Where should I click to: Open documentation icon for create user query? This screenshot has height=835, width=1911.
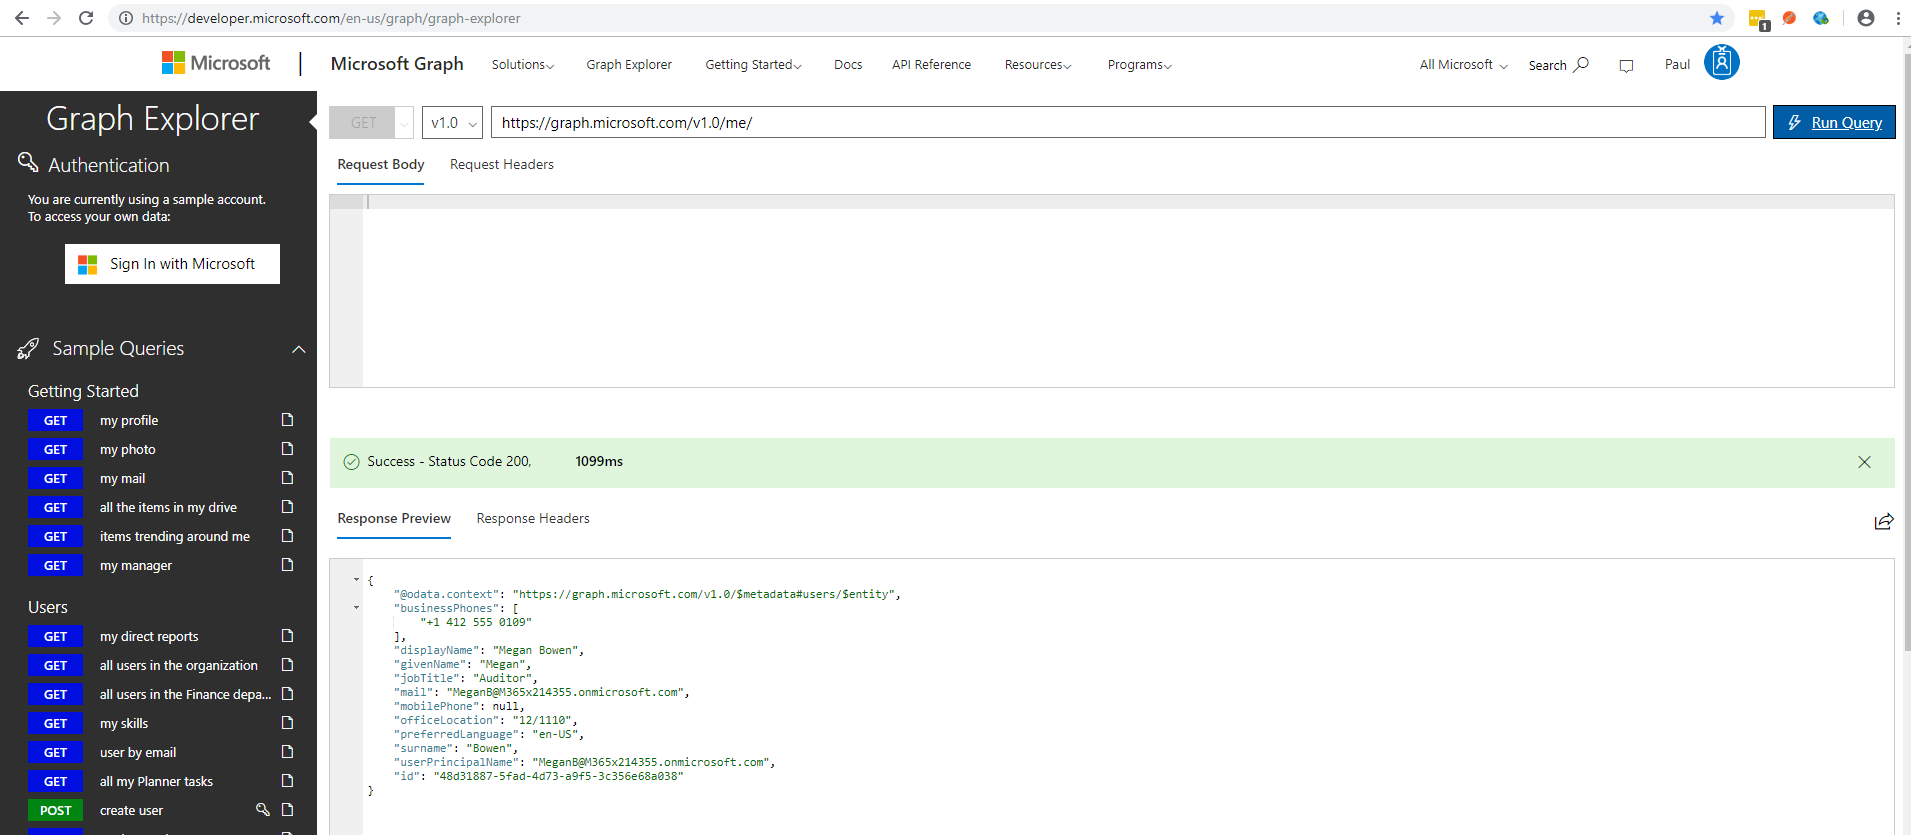click(x=287, y=810)
